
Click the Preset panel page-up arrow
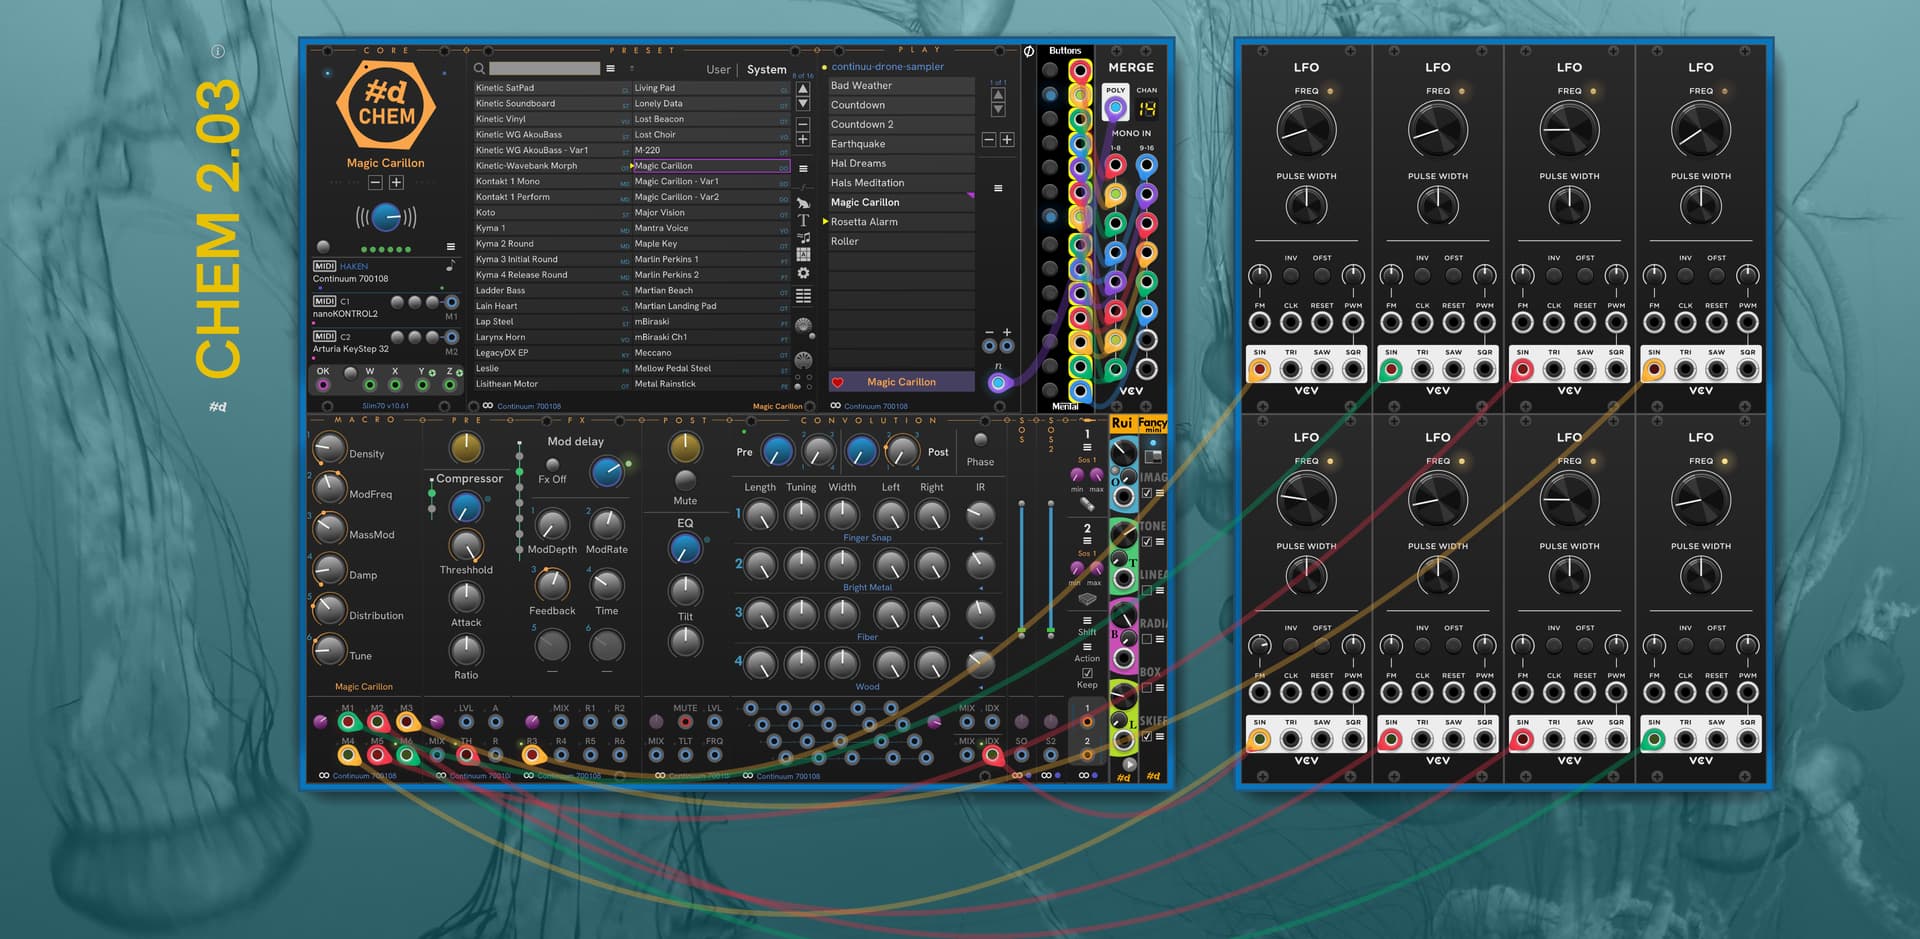click(x=802, y=89)
